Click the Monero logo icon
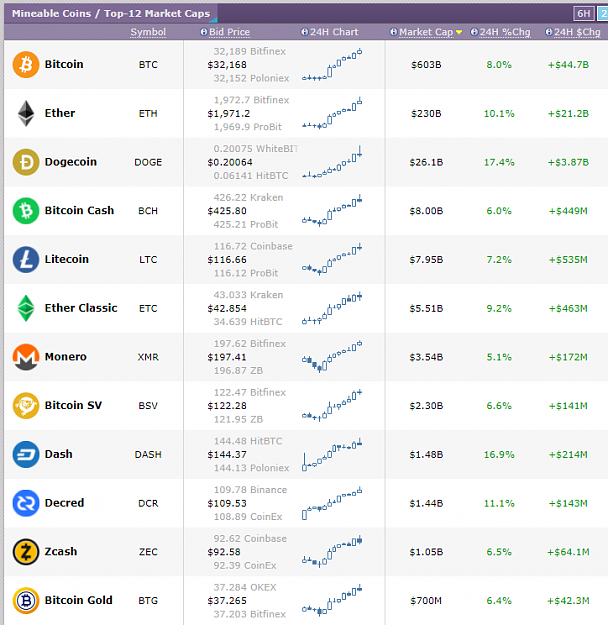This screenshot has height=625, width=608. [x=26, y=357]
